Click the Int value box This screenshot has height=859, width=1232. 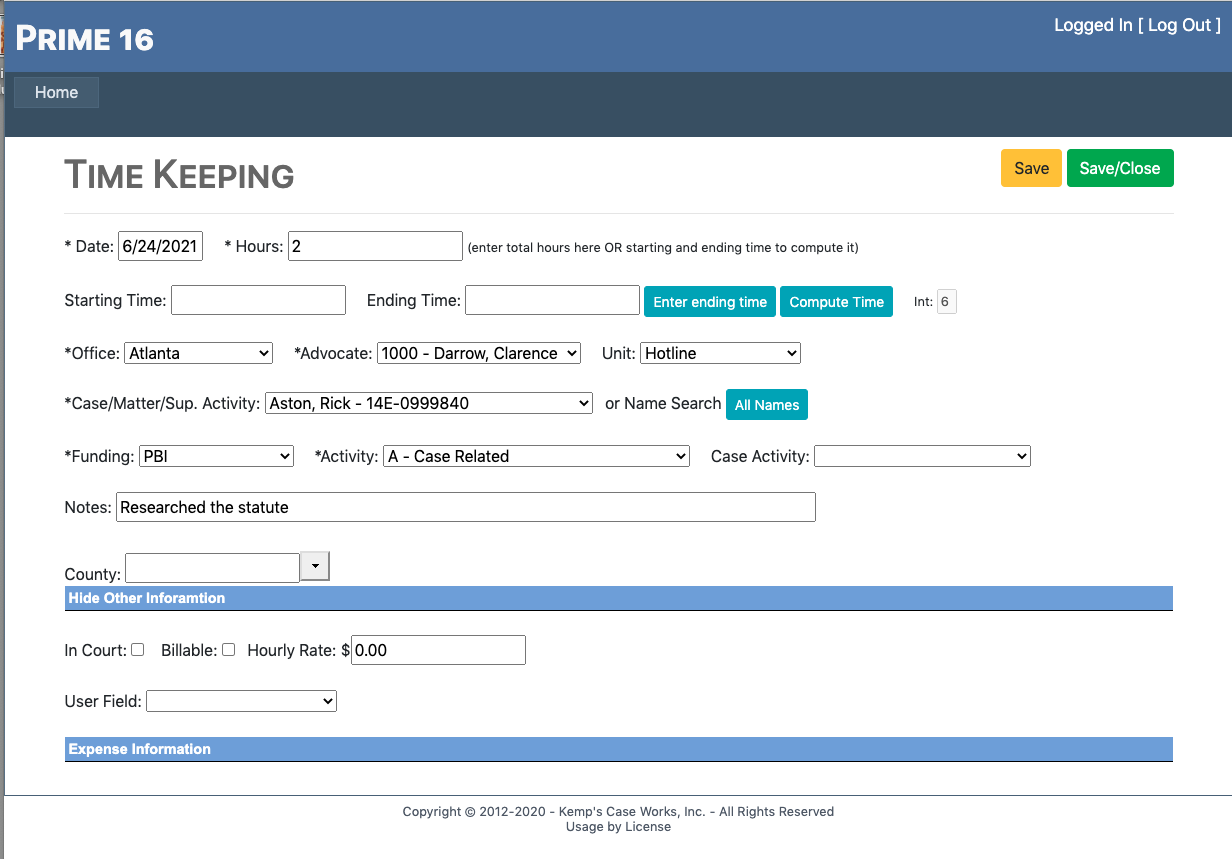pyautogui.click(x=945, y=302)
